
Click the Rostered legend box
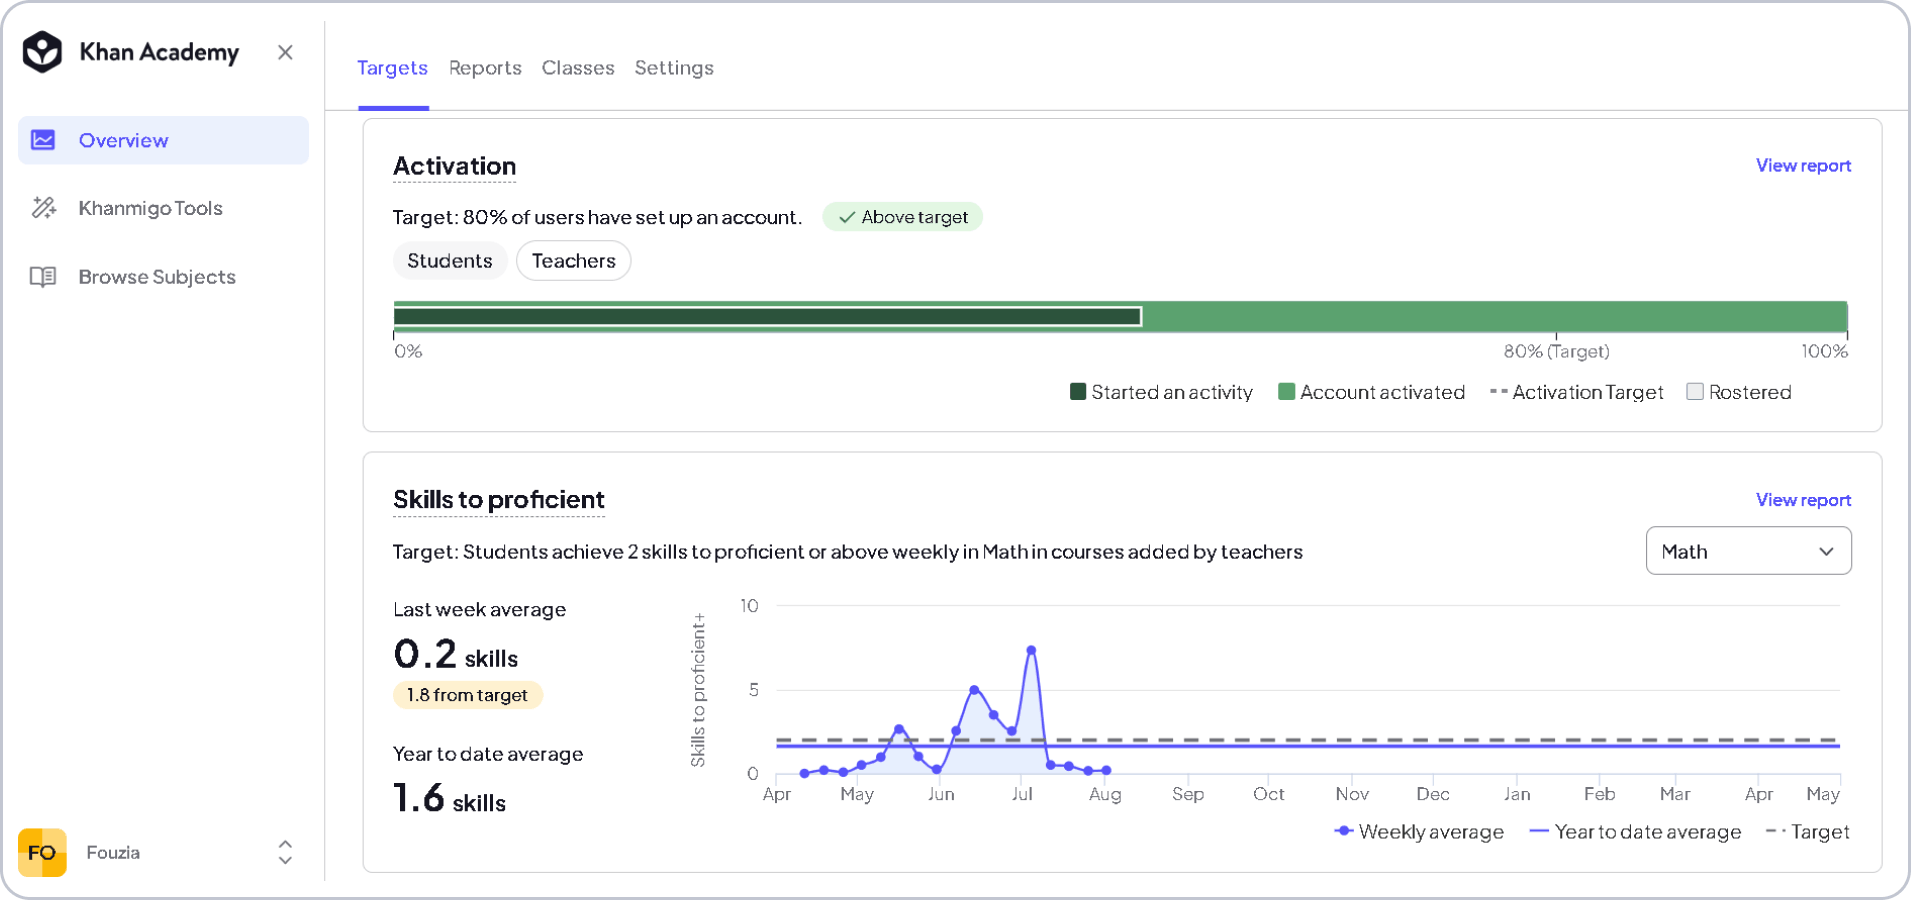tap(1695, 392)
